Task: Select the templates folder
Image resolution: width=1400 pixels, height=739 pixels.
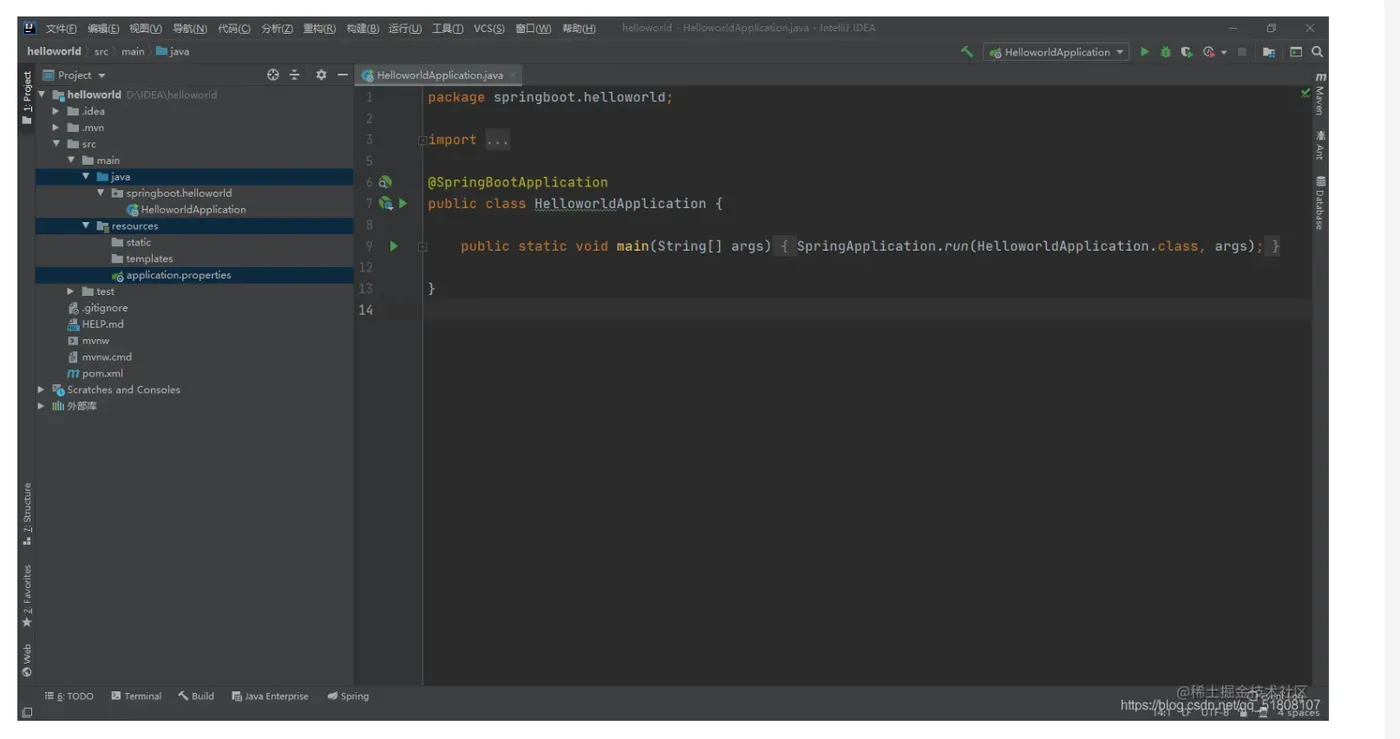Action: pyautogui.click(x=149, y=258)
